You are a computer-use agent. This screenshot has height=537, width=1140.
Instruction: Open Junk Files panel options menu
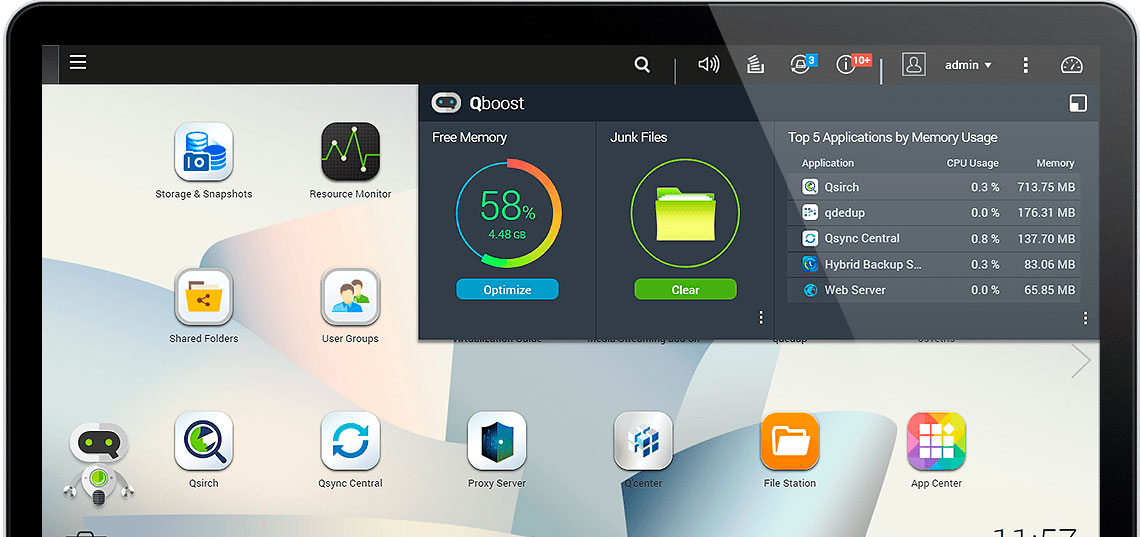(x=761, y=318)
